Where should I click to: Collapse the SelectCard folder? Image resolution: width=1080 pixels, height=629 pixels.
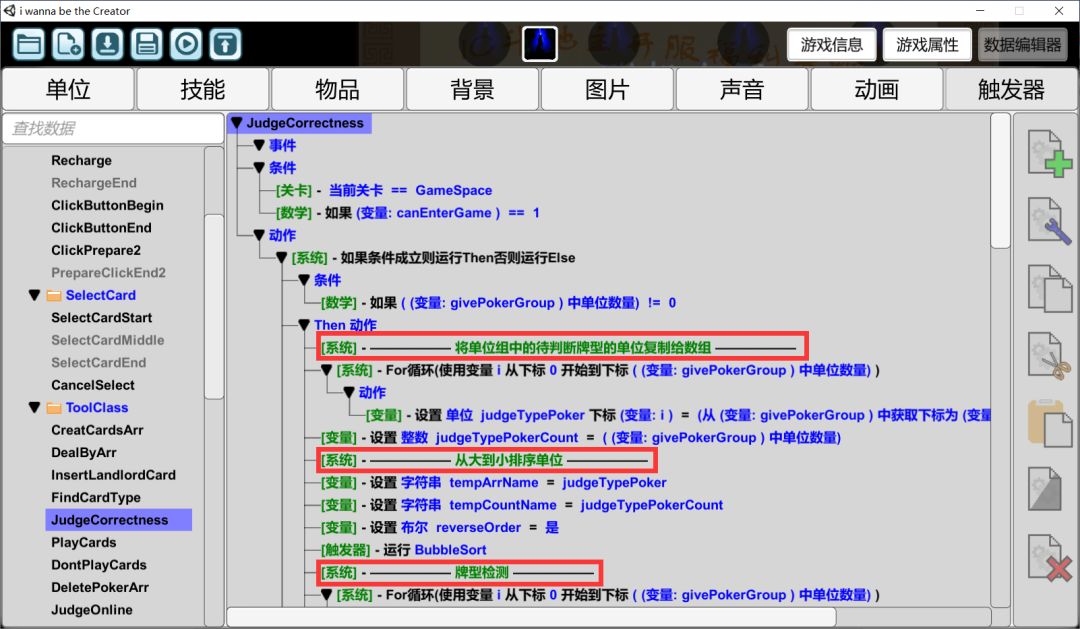(x=35, y=295)
